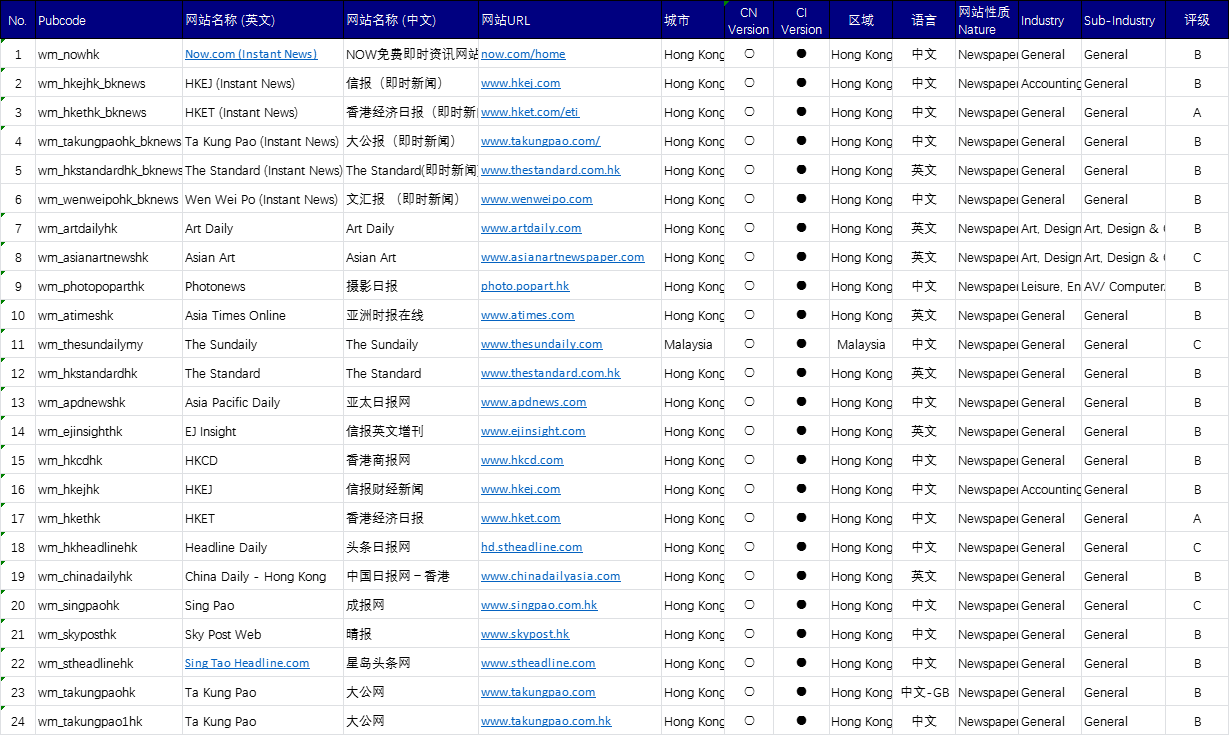Click the CI Version dot in the Sing Pao row

point(801,605)
